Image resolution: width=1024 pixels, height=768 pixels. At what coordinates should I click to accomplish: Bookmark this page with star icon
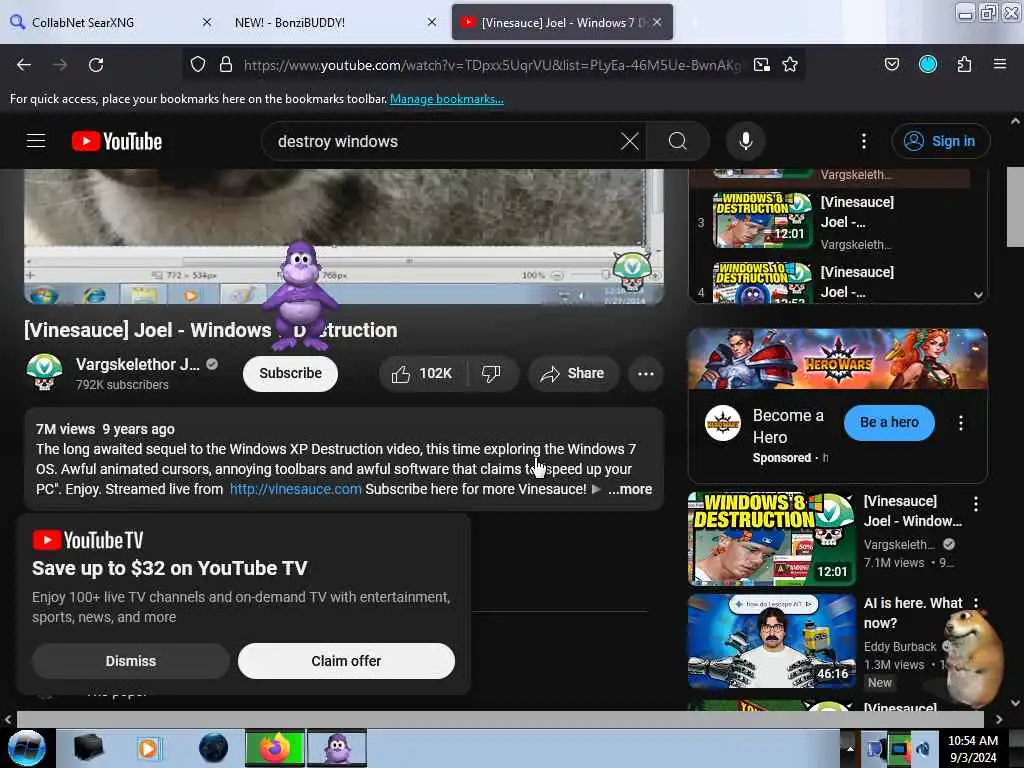790,65
